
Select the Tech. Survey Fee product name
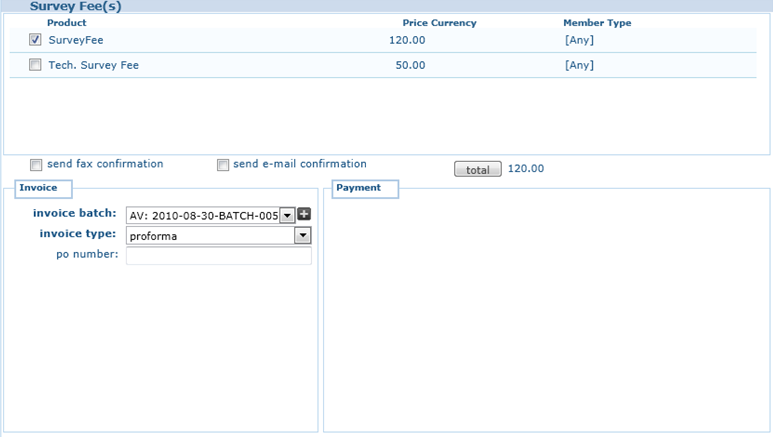tap(93, 66)
